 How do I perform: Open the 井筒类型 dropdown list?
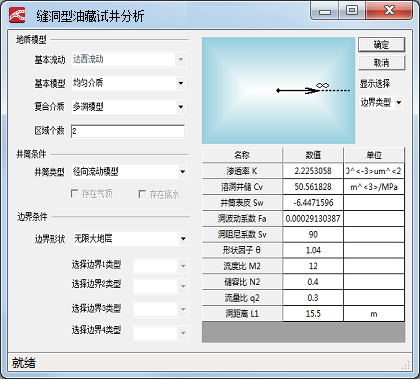point(130,172)
